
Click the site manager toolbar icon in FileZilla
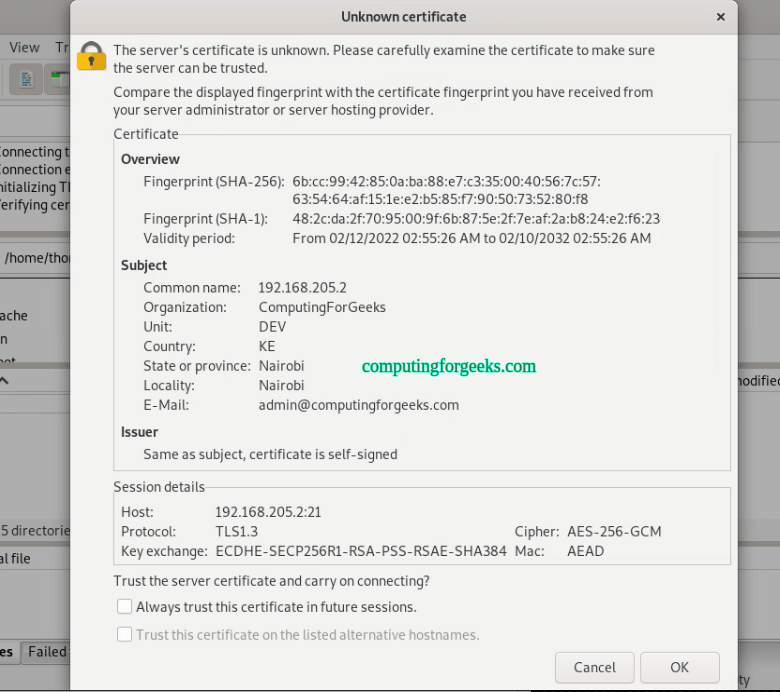(x=26, y=79)
